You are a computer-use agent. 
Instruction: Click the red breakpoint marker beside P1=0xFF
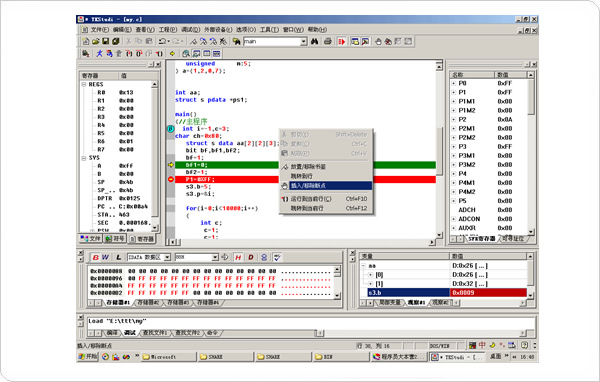(x=171, y=179)
